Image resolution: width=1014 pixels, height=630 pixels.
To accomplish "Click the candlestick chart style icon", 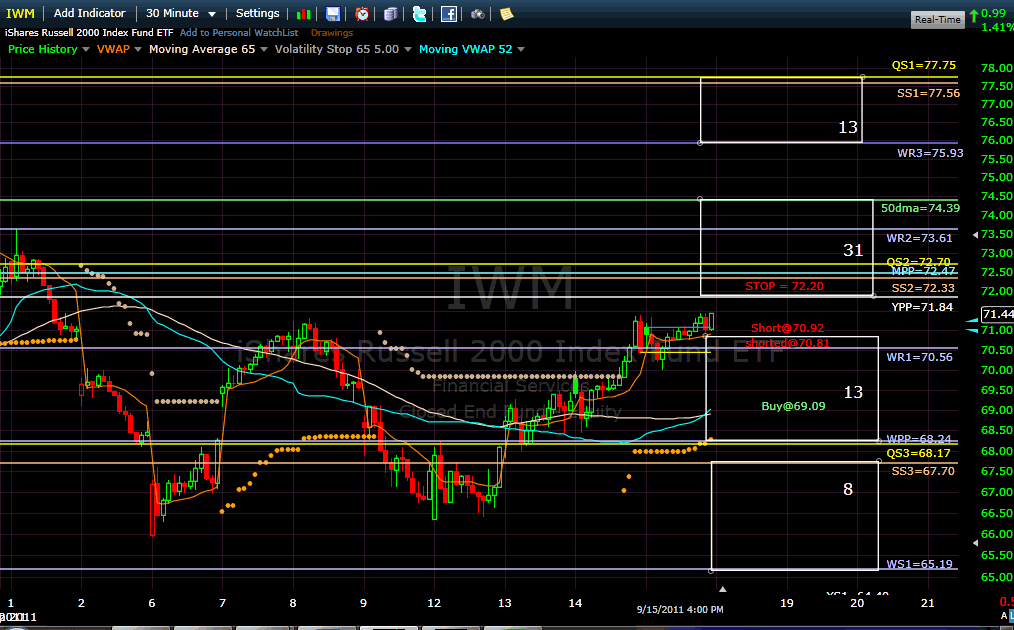I will (x=305, y=14).
